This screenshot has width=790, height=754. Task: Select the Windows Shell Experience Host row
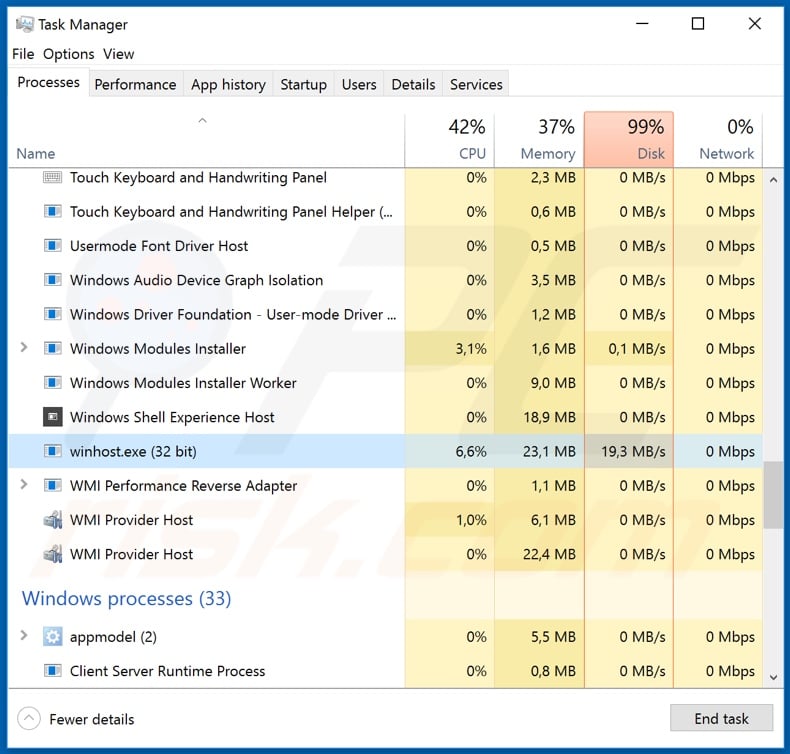click(x=385, y=417)
